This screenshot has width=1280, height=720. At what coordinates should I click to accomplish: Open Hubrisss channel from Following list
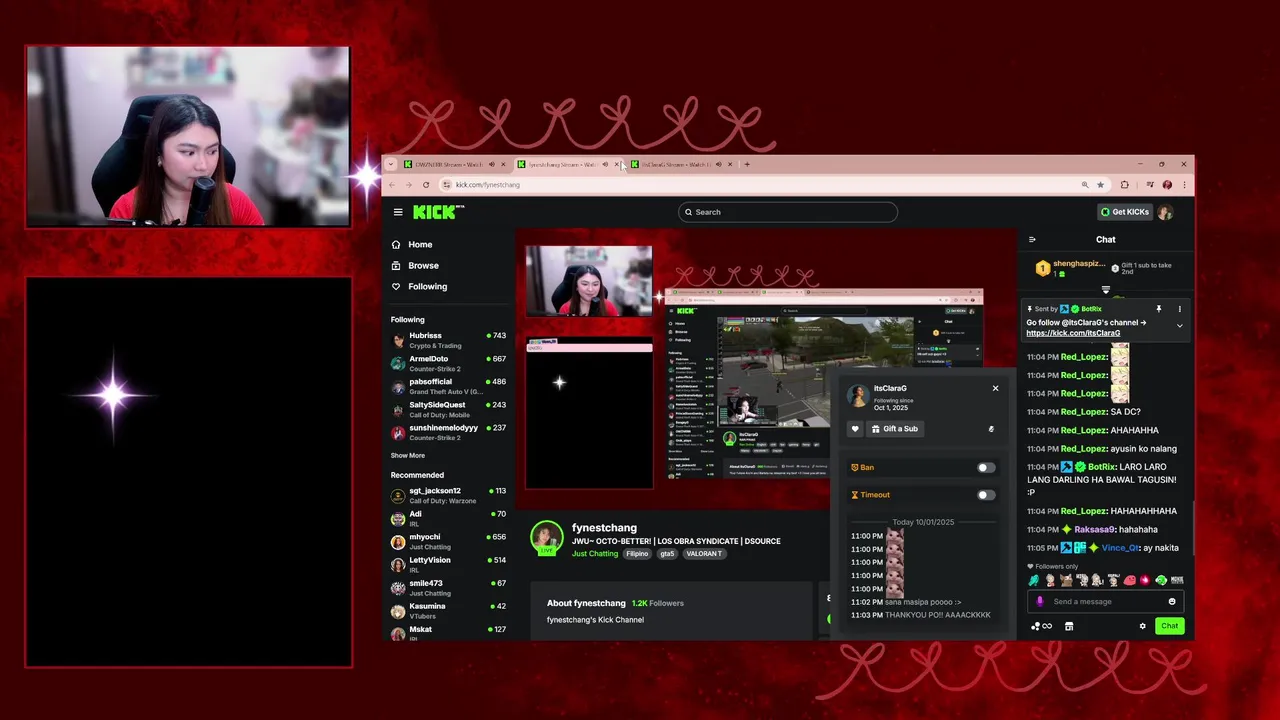tap(448, 340)
